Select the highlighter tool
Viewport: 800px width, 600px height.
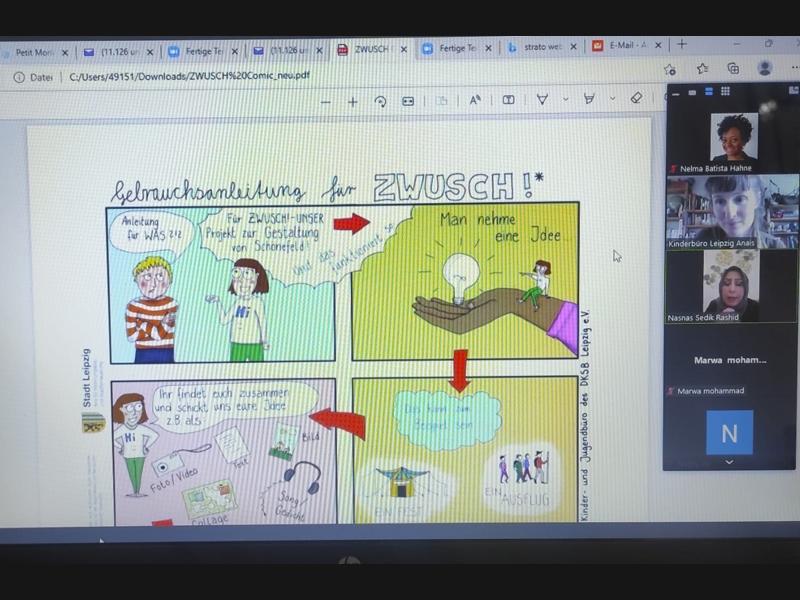(589, 99)
